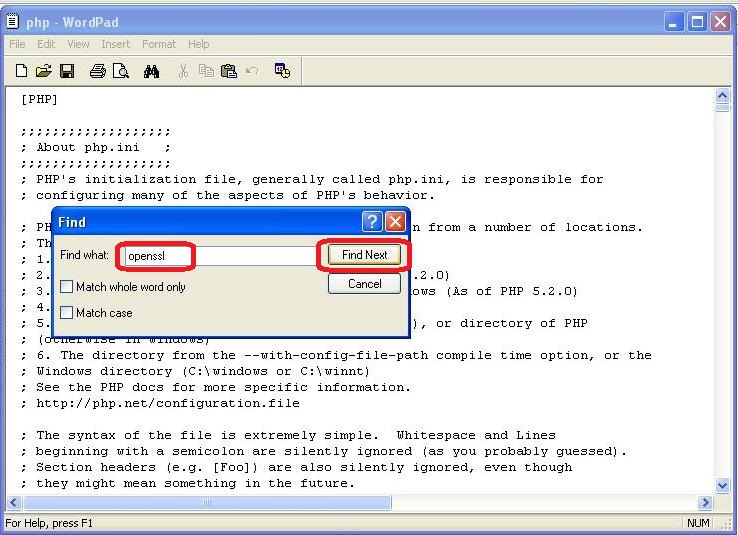Click the '[PHP]' section header text
Screen dimensions: 738x535
coord(39,99)
